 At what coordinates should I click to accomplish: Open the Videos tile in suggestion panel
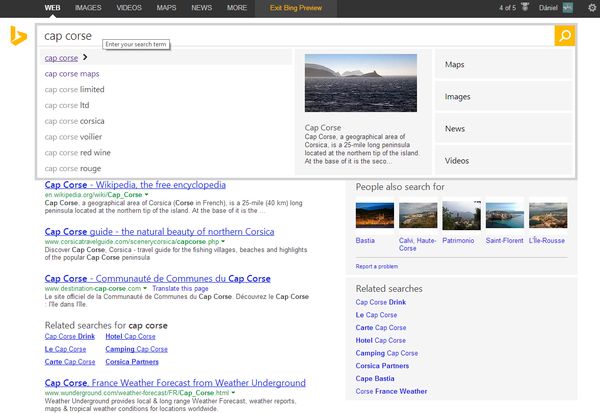tap(504, 160)
